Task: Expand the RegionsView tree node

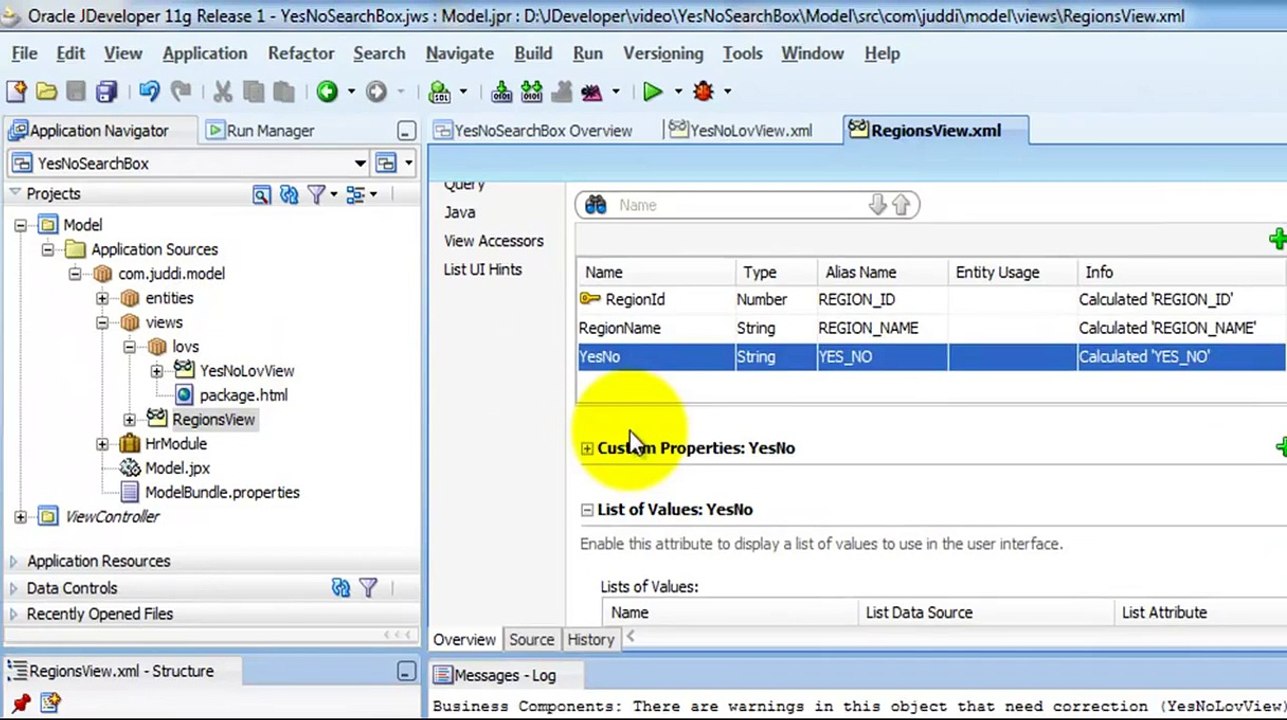Action: [129, 420]
